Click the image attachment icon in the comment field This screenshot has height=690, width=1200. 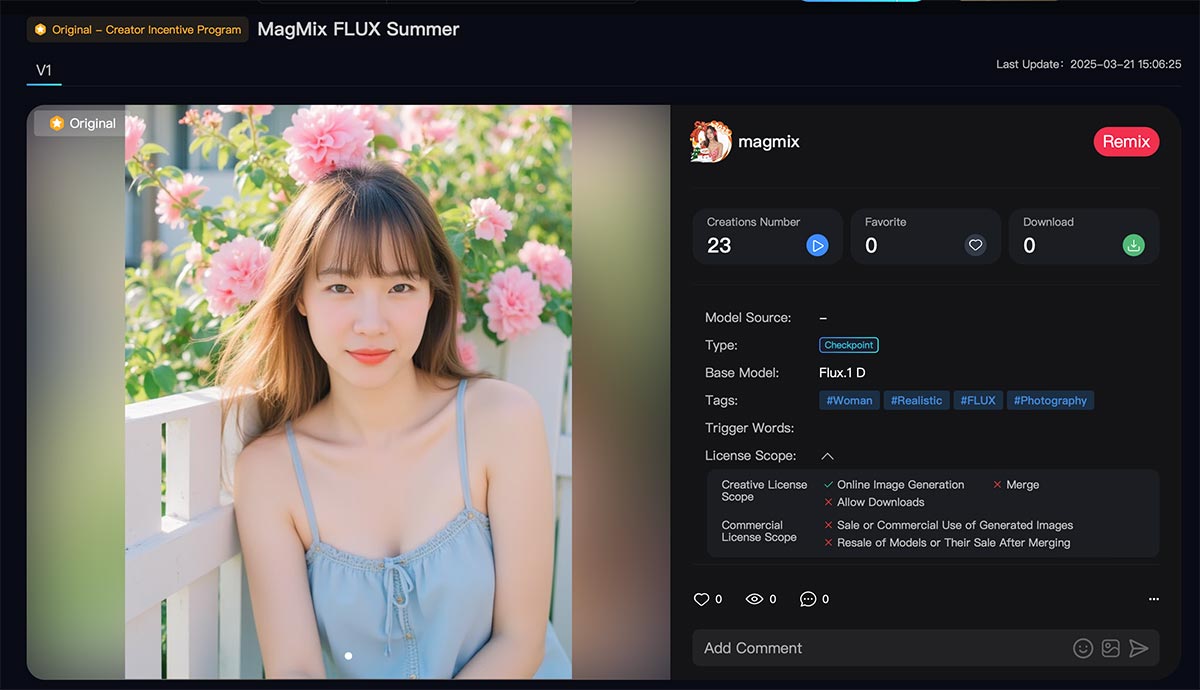[x=1110, y=648]
